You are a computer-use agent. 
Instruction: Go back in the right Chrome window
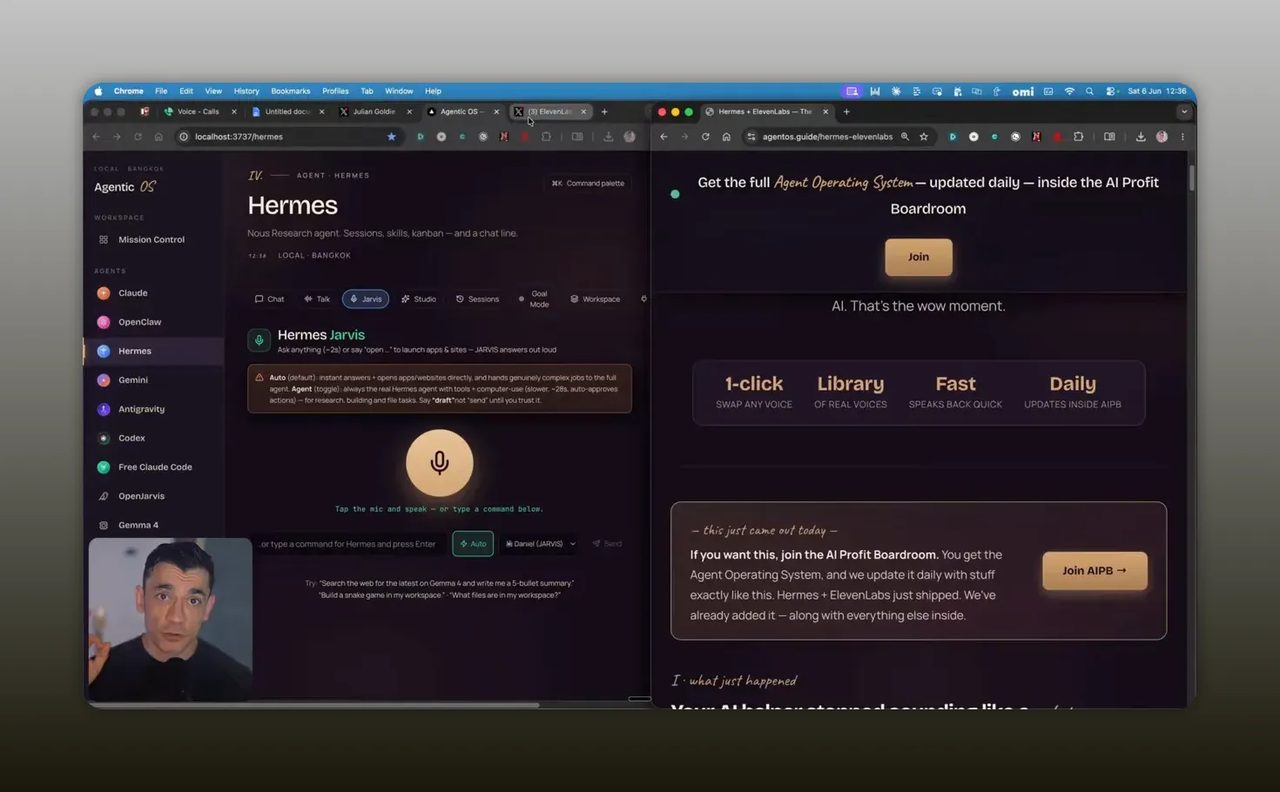pyautogui.click(x=663, y=136)
